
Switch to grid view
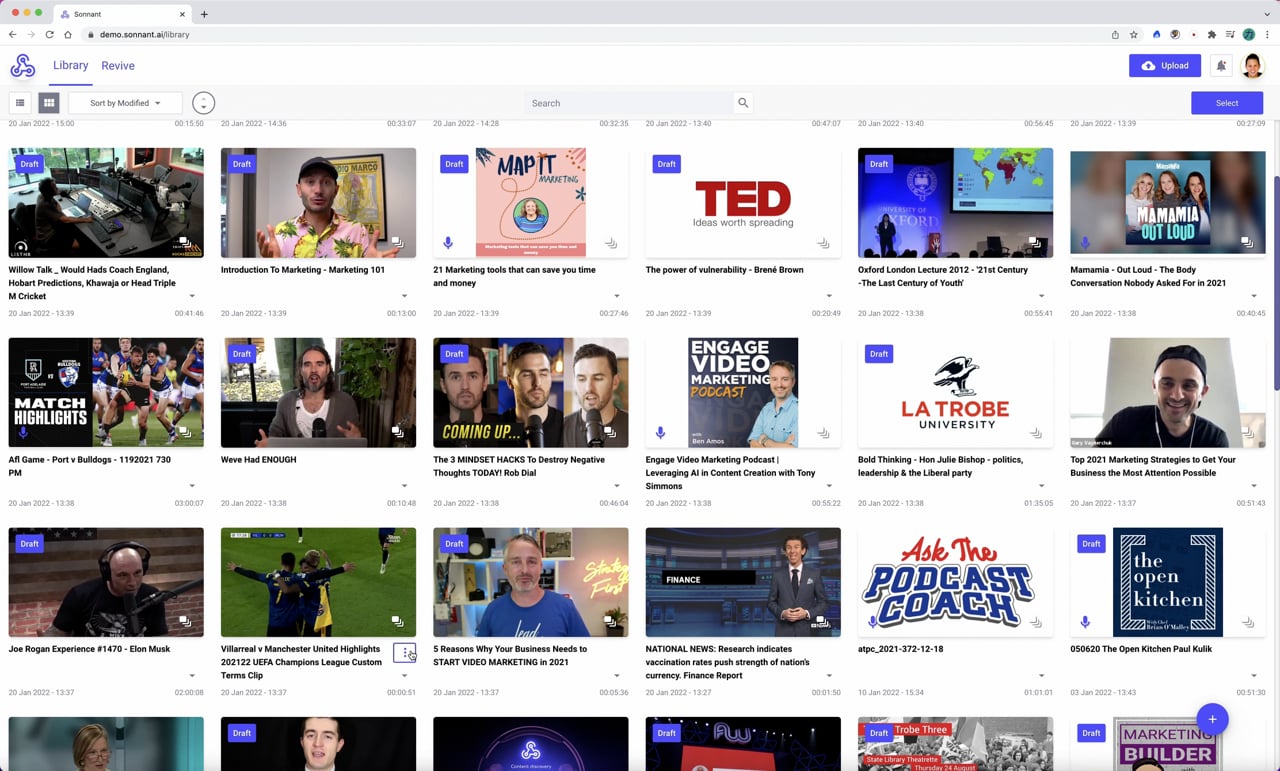[49, 103]
